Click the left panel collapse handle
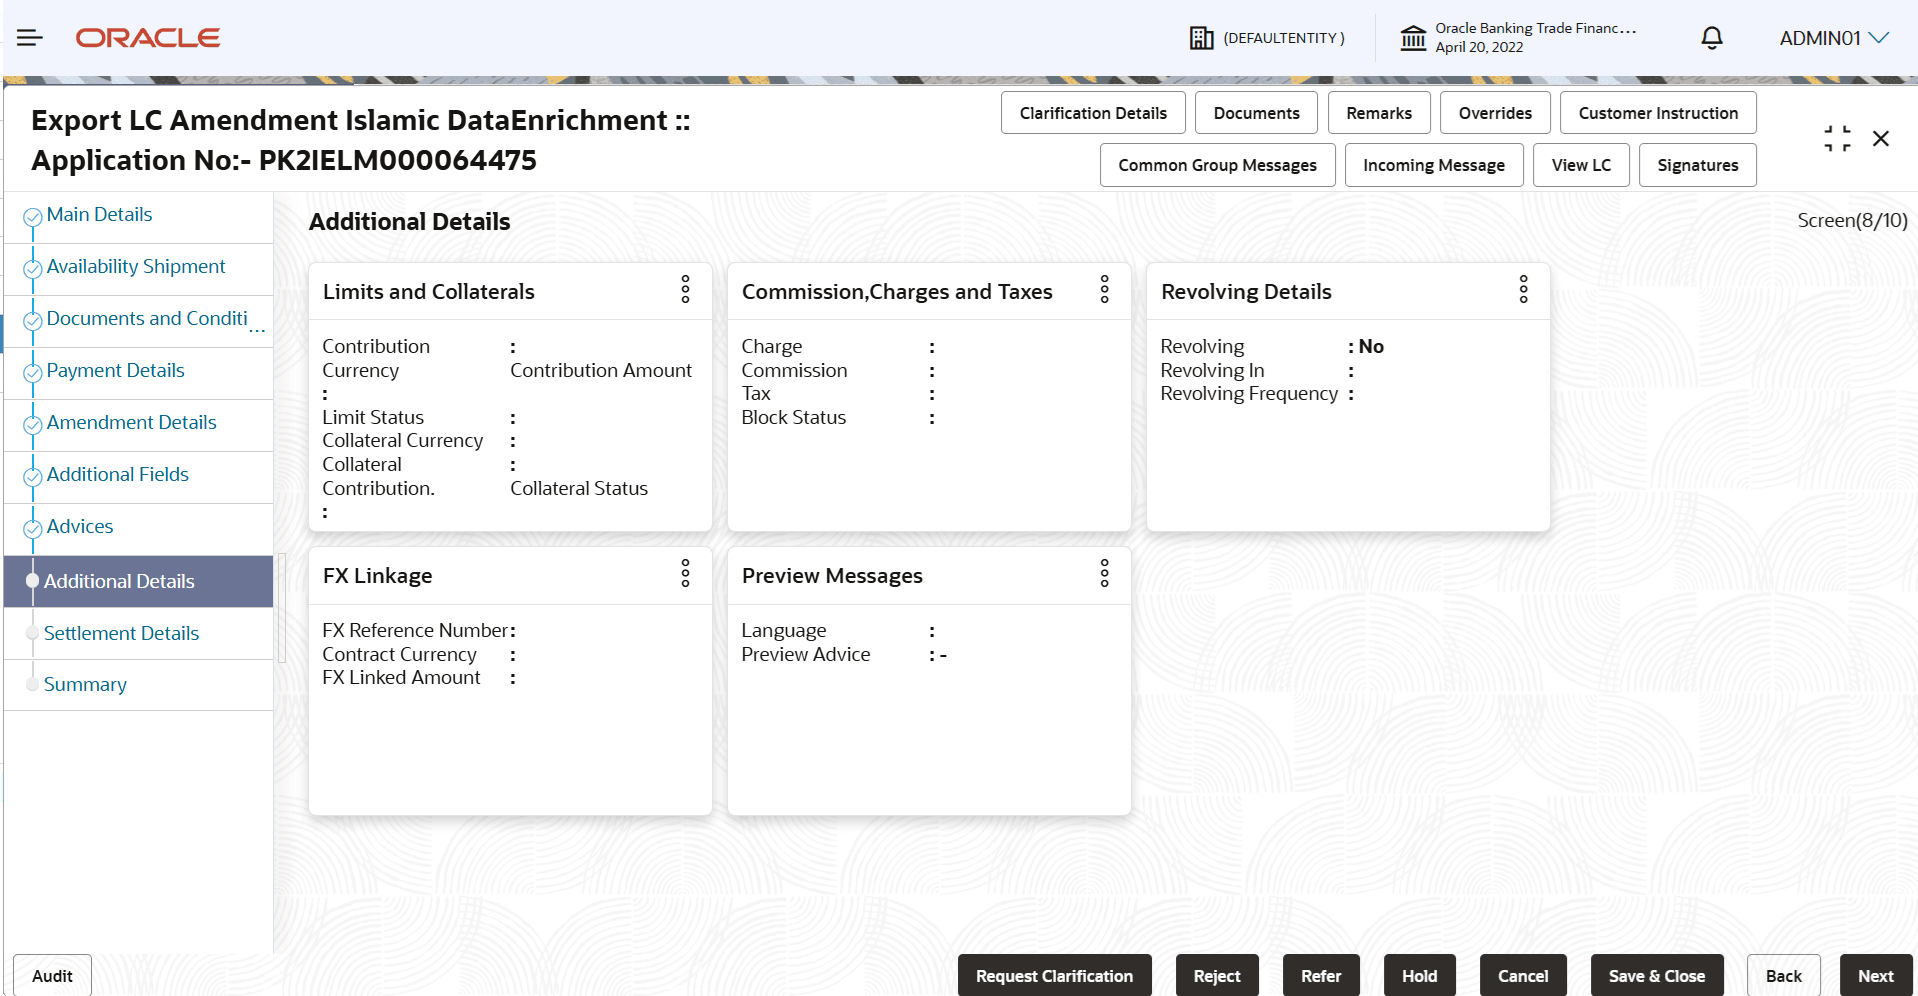Screen dimensions: 1918x996 282,608
